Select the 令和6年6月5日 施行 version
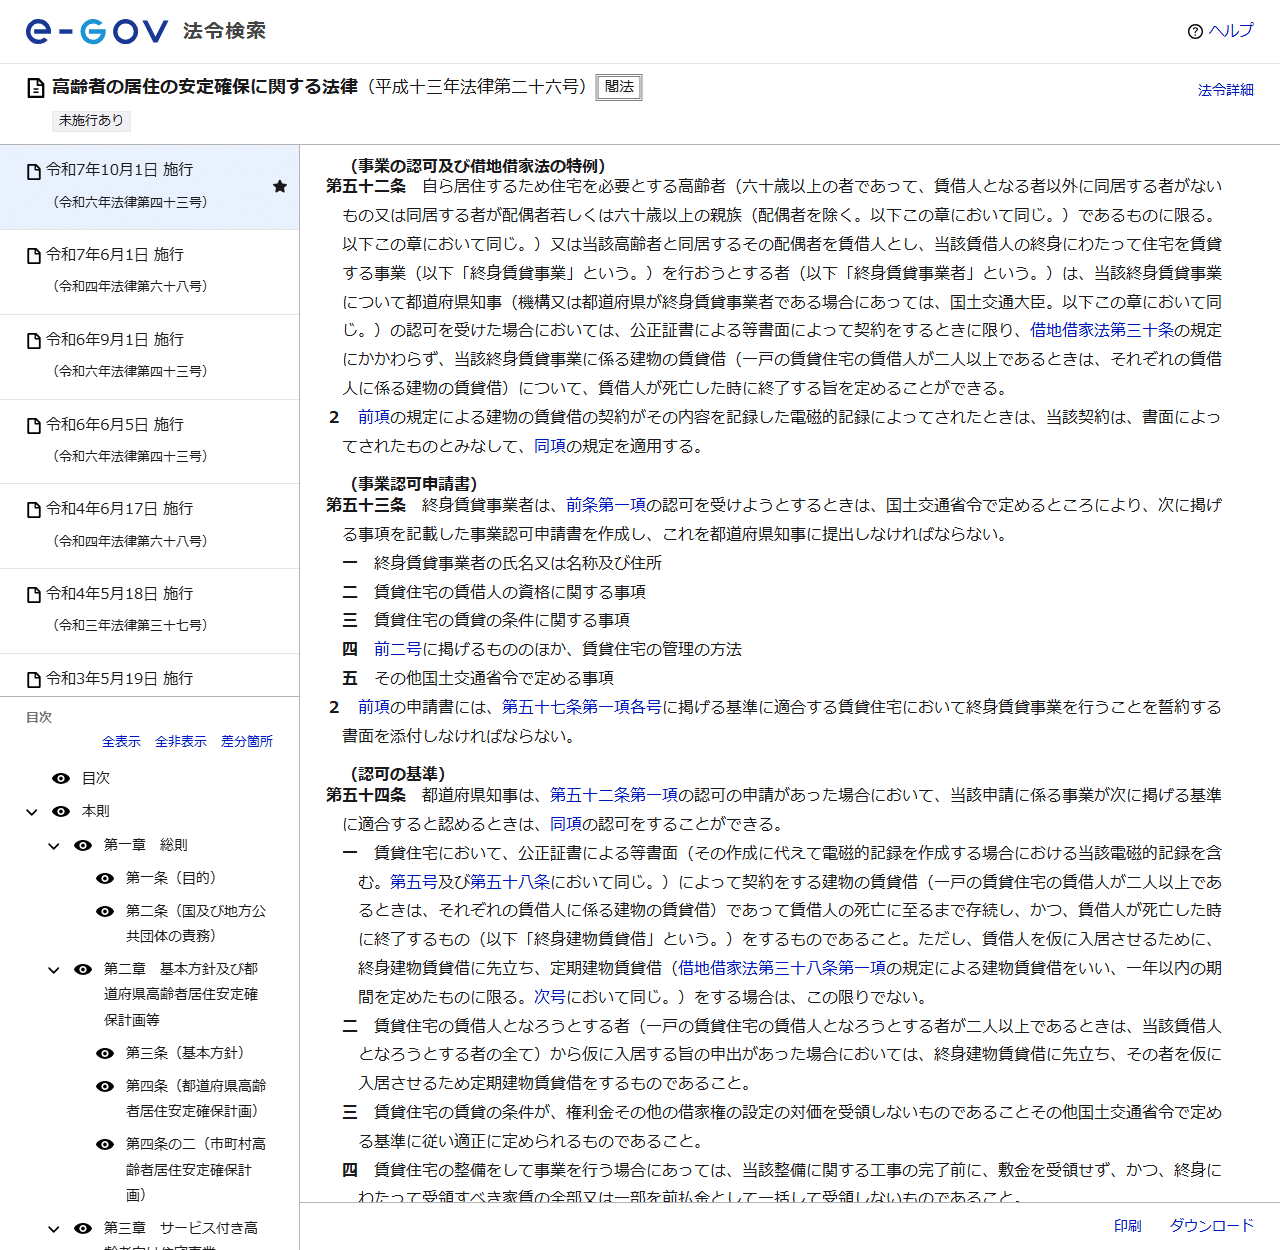This screenshot has width=1280, height=1250. pyautogui.click(x=150, y=442)
